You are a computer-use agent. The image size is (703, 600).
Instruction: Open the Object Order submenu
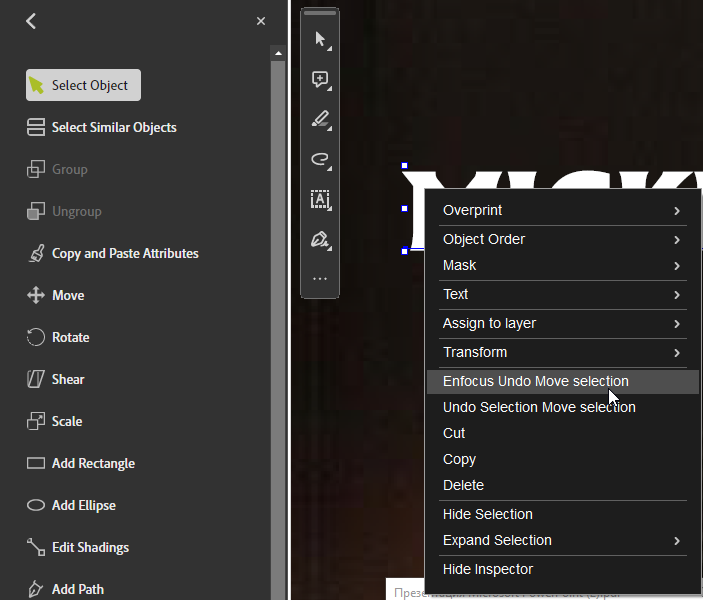(x=563, y=239)
